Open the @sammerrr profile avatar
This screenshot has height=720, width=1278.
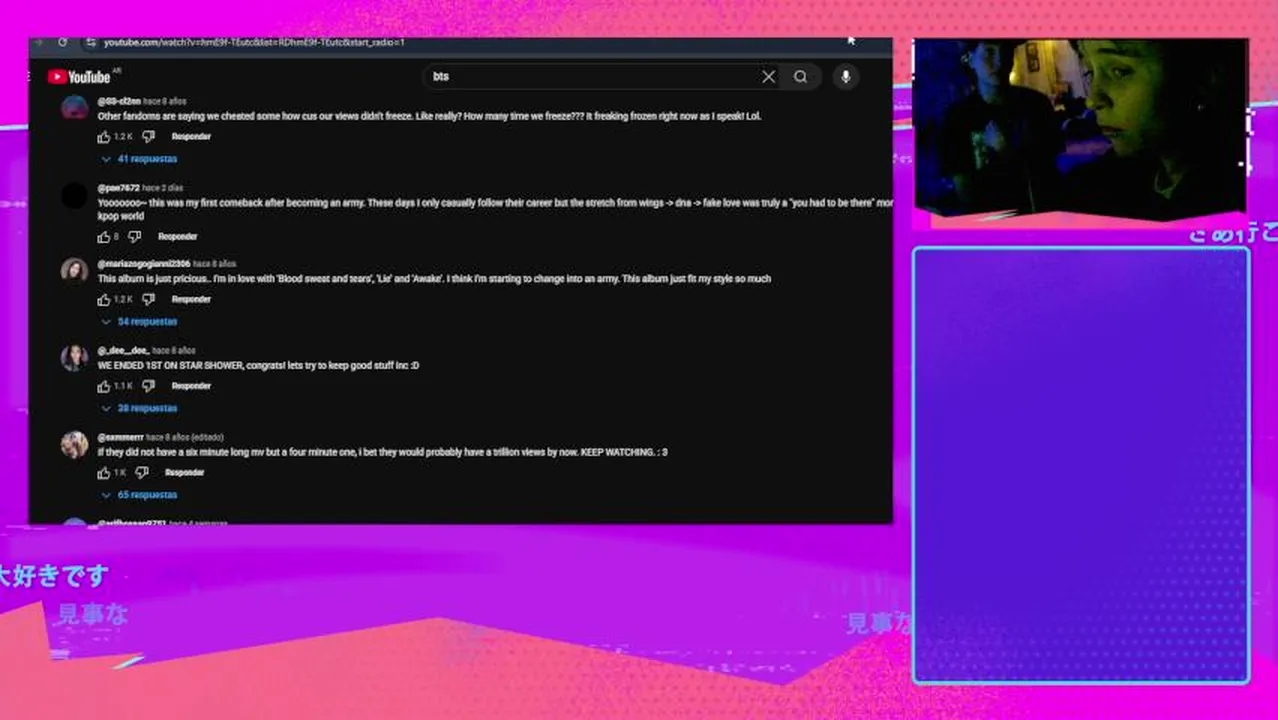(74, 444)
